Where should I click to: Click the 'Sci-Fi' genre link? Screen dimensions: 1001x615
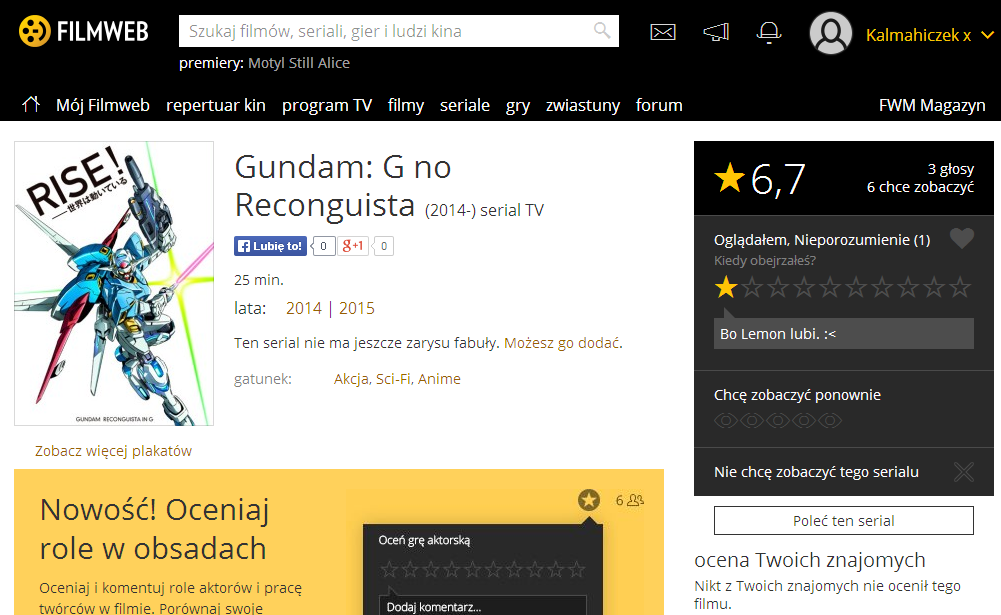click(393, 379)
